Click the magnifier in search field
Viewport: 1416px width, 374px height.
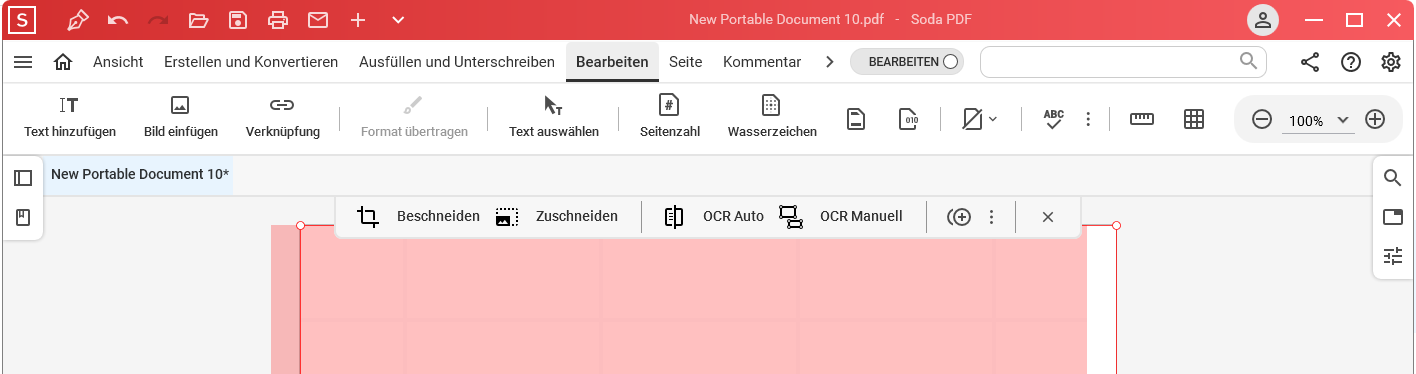(1248, 61)
